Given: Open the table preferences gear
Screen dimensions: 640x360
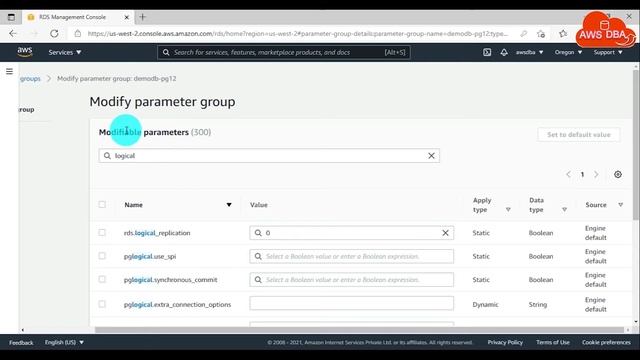Looking at the screenshot, I should pos(618,174).
